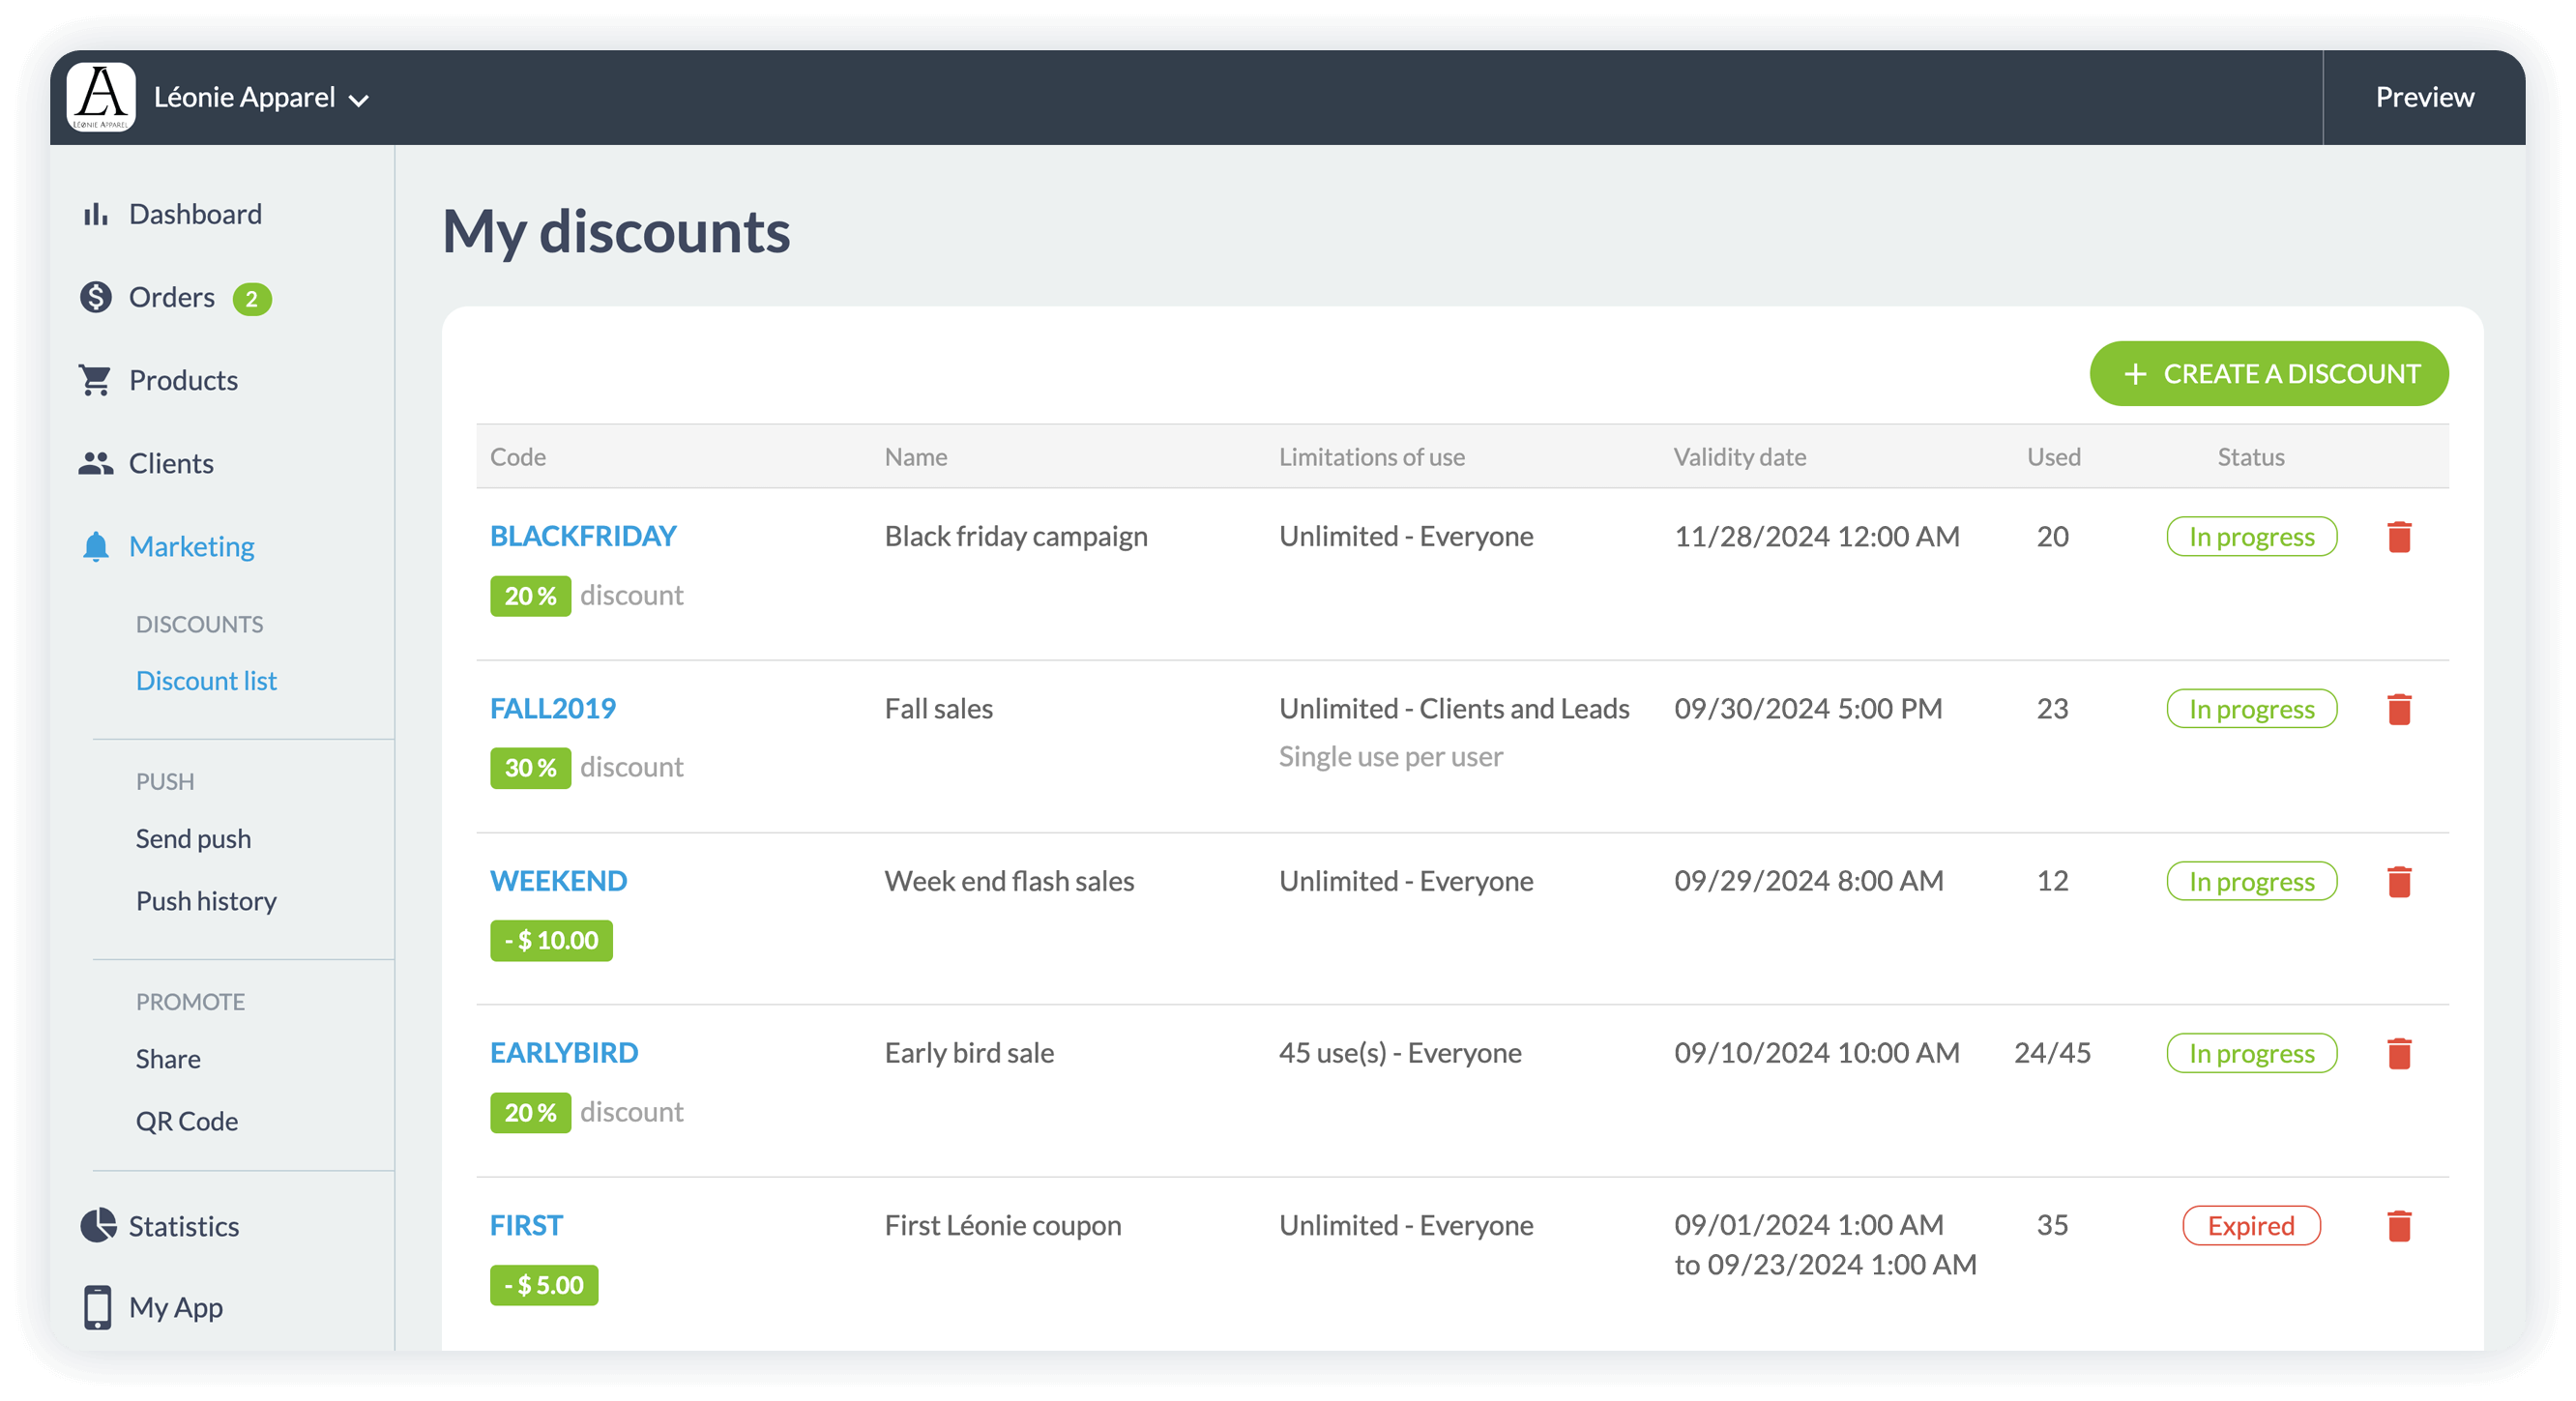Click the Expired status badge

(x=2250, y=1225)
